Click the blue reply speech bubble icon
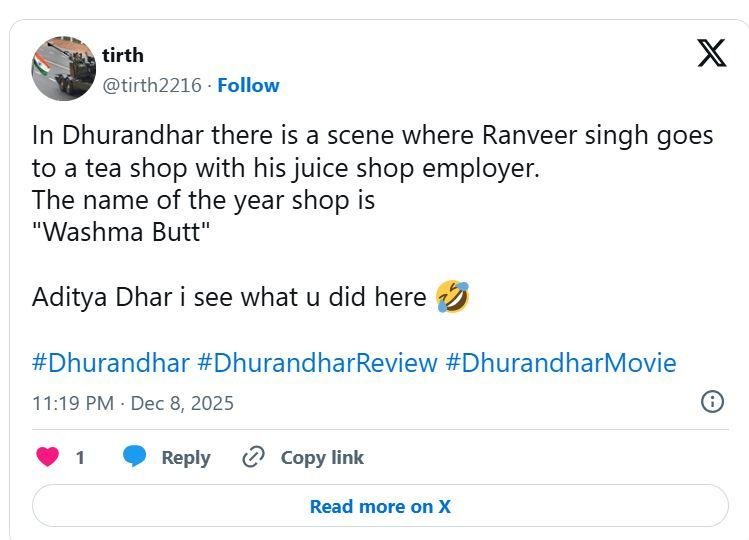 point(134,456)
